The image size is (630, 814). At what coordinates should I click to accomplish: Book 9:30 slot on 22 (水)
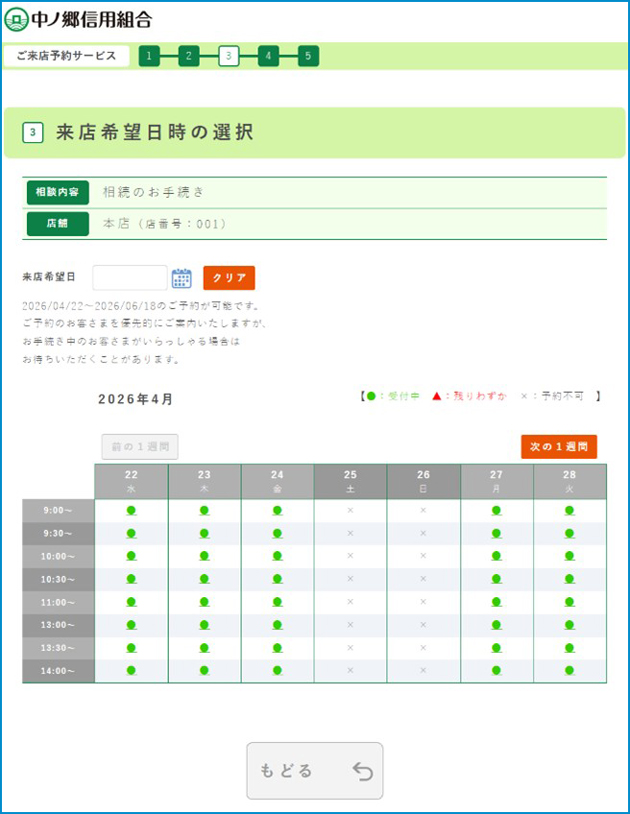[x=131, y=533]
